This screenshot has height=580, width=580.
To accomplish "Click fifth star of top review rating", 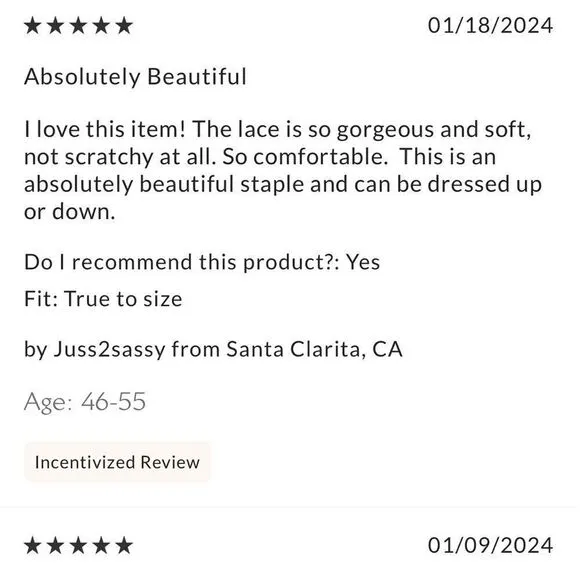I will click(124, 26).
